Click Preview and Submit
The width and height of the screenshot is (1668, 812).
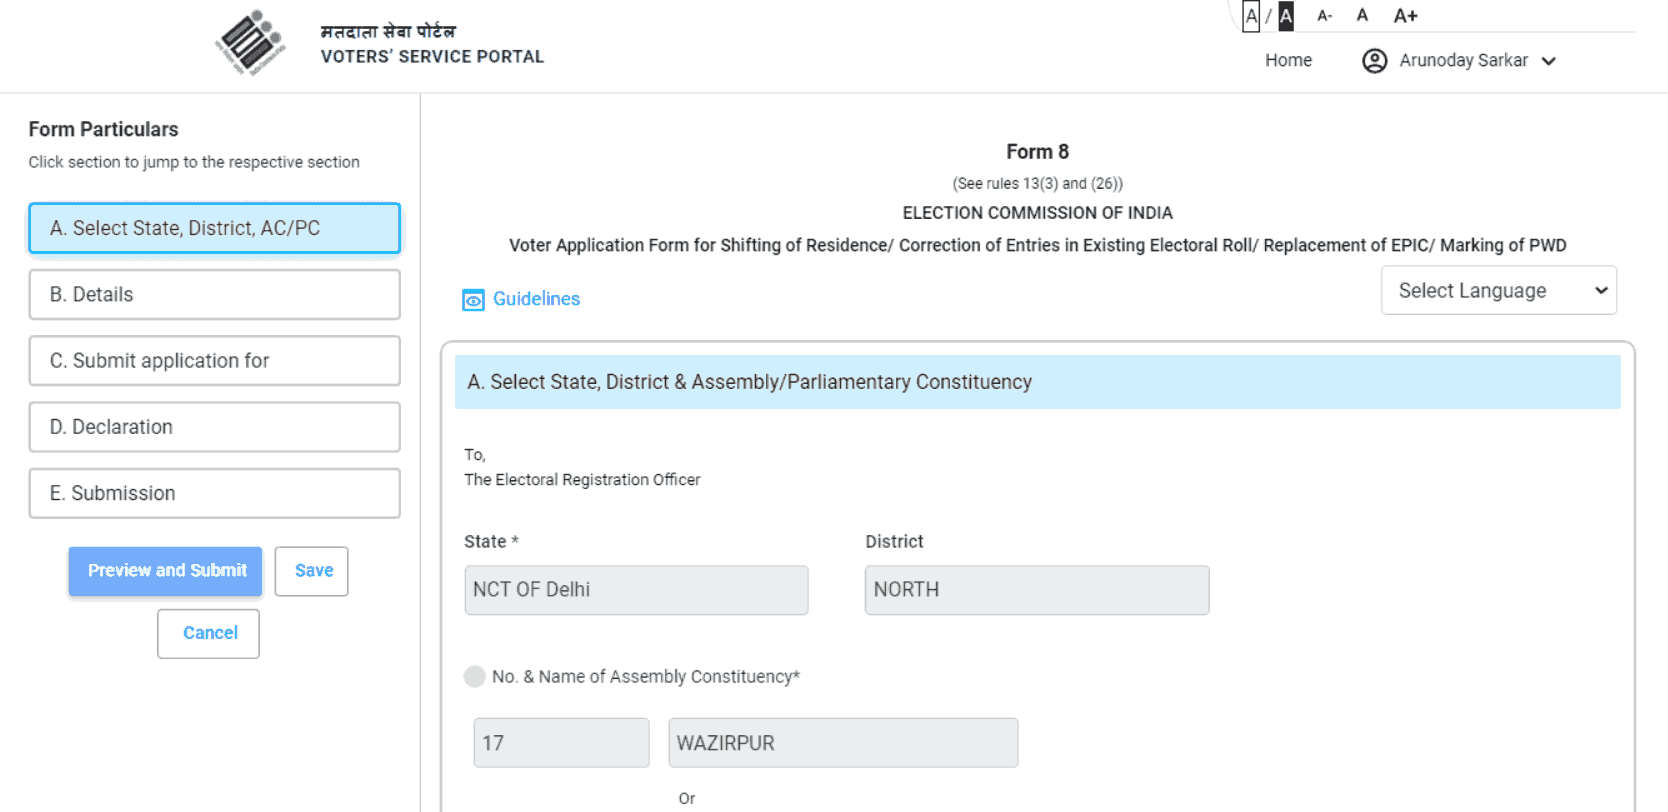click(165, 571)
